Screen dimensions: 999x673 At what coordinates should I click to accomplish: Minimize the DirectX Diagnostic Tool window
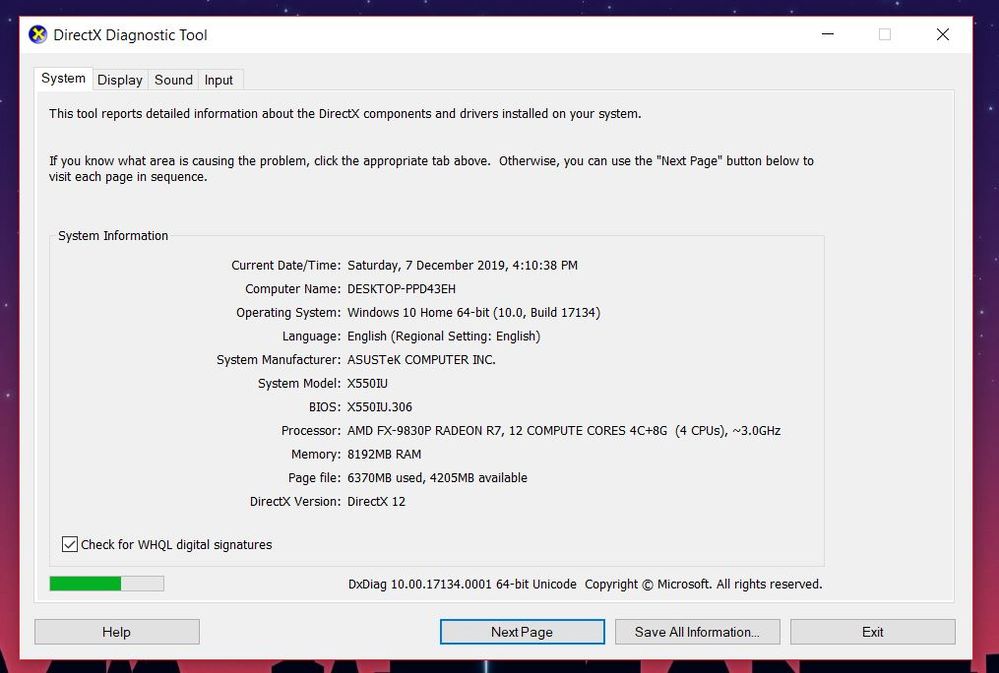click(x=828, y=34)
